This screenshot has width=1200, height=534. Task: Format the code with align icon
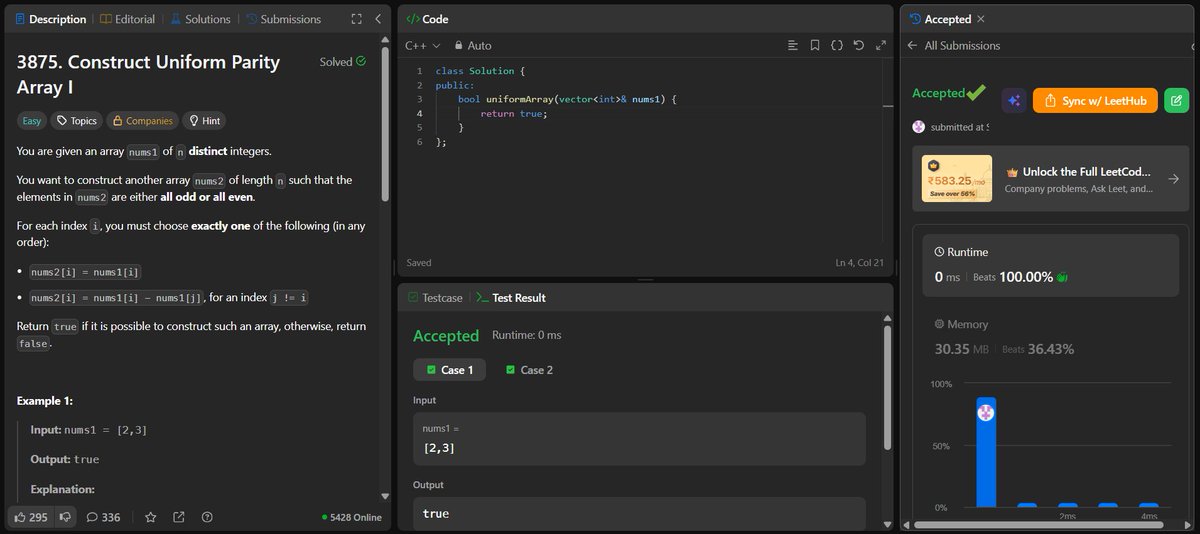click(x=793, y=45)
